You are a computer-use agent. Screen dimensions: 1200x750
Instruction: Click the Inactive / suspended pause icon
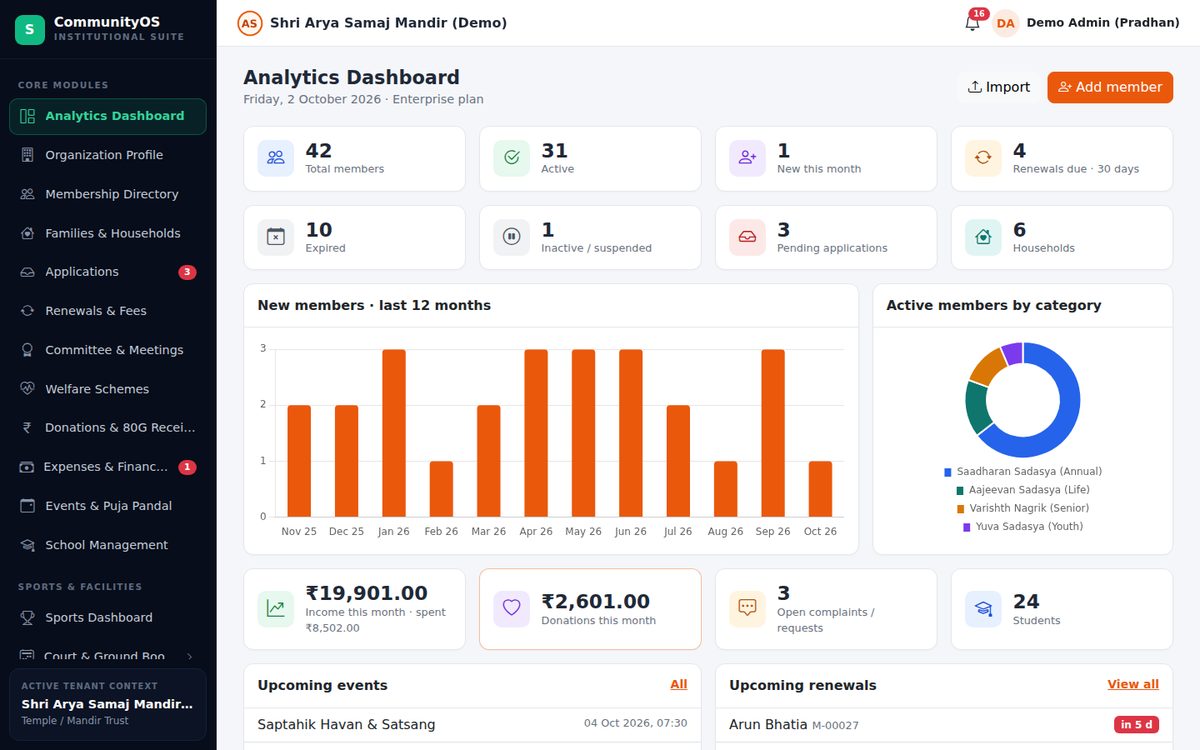click(512, 237)
